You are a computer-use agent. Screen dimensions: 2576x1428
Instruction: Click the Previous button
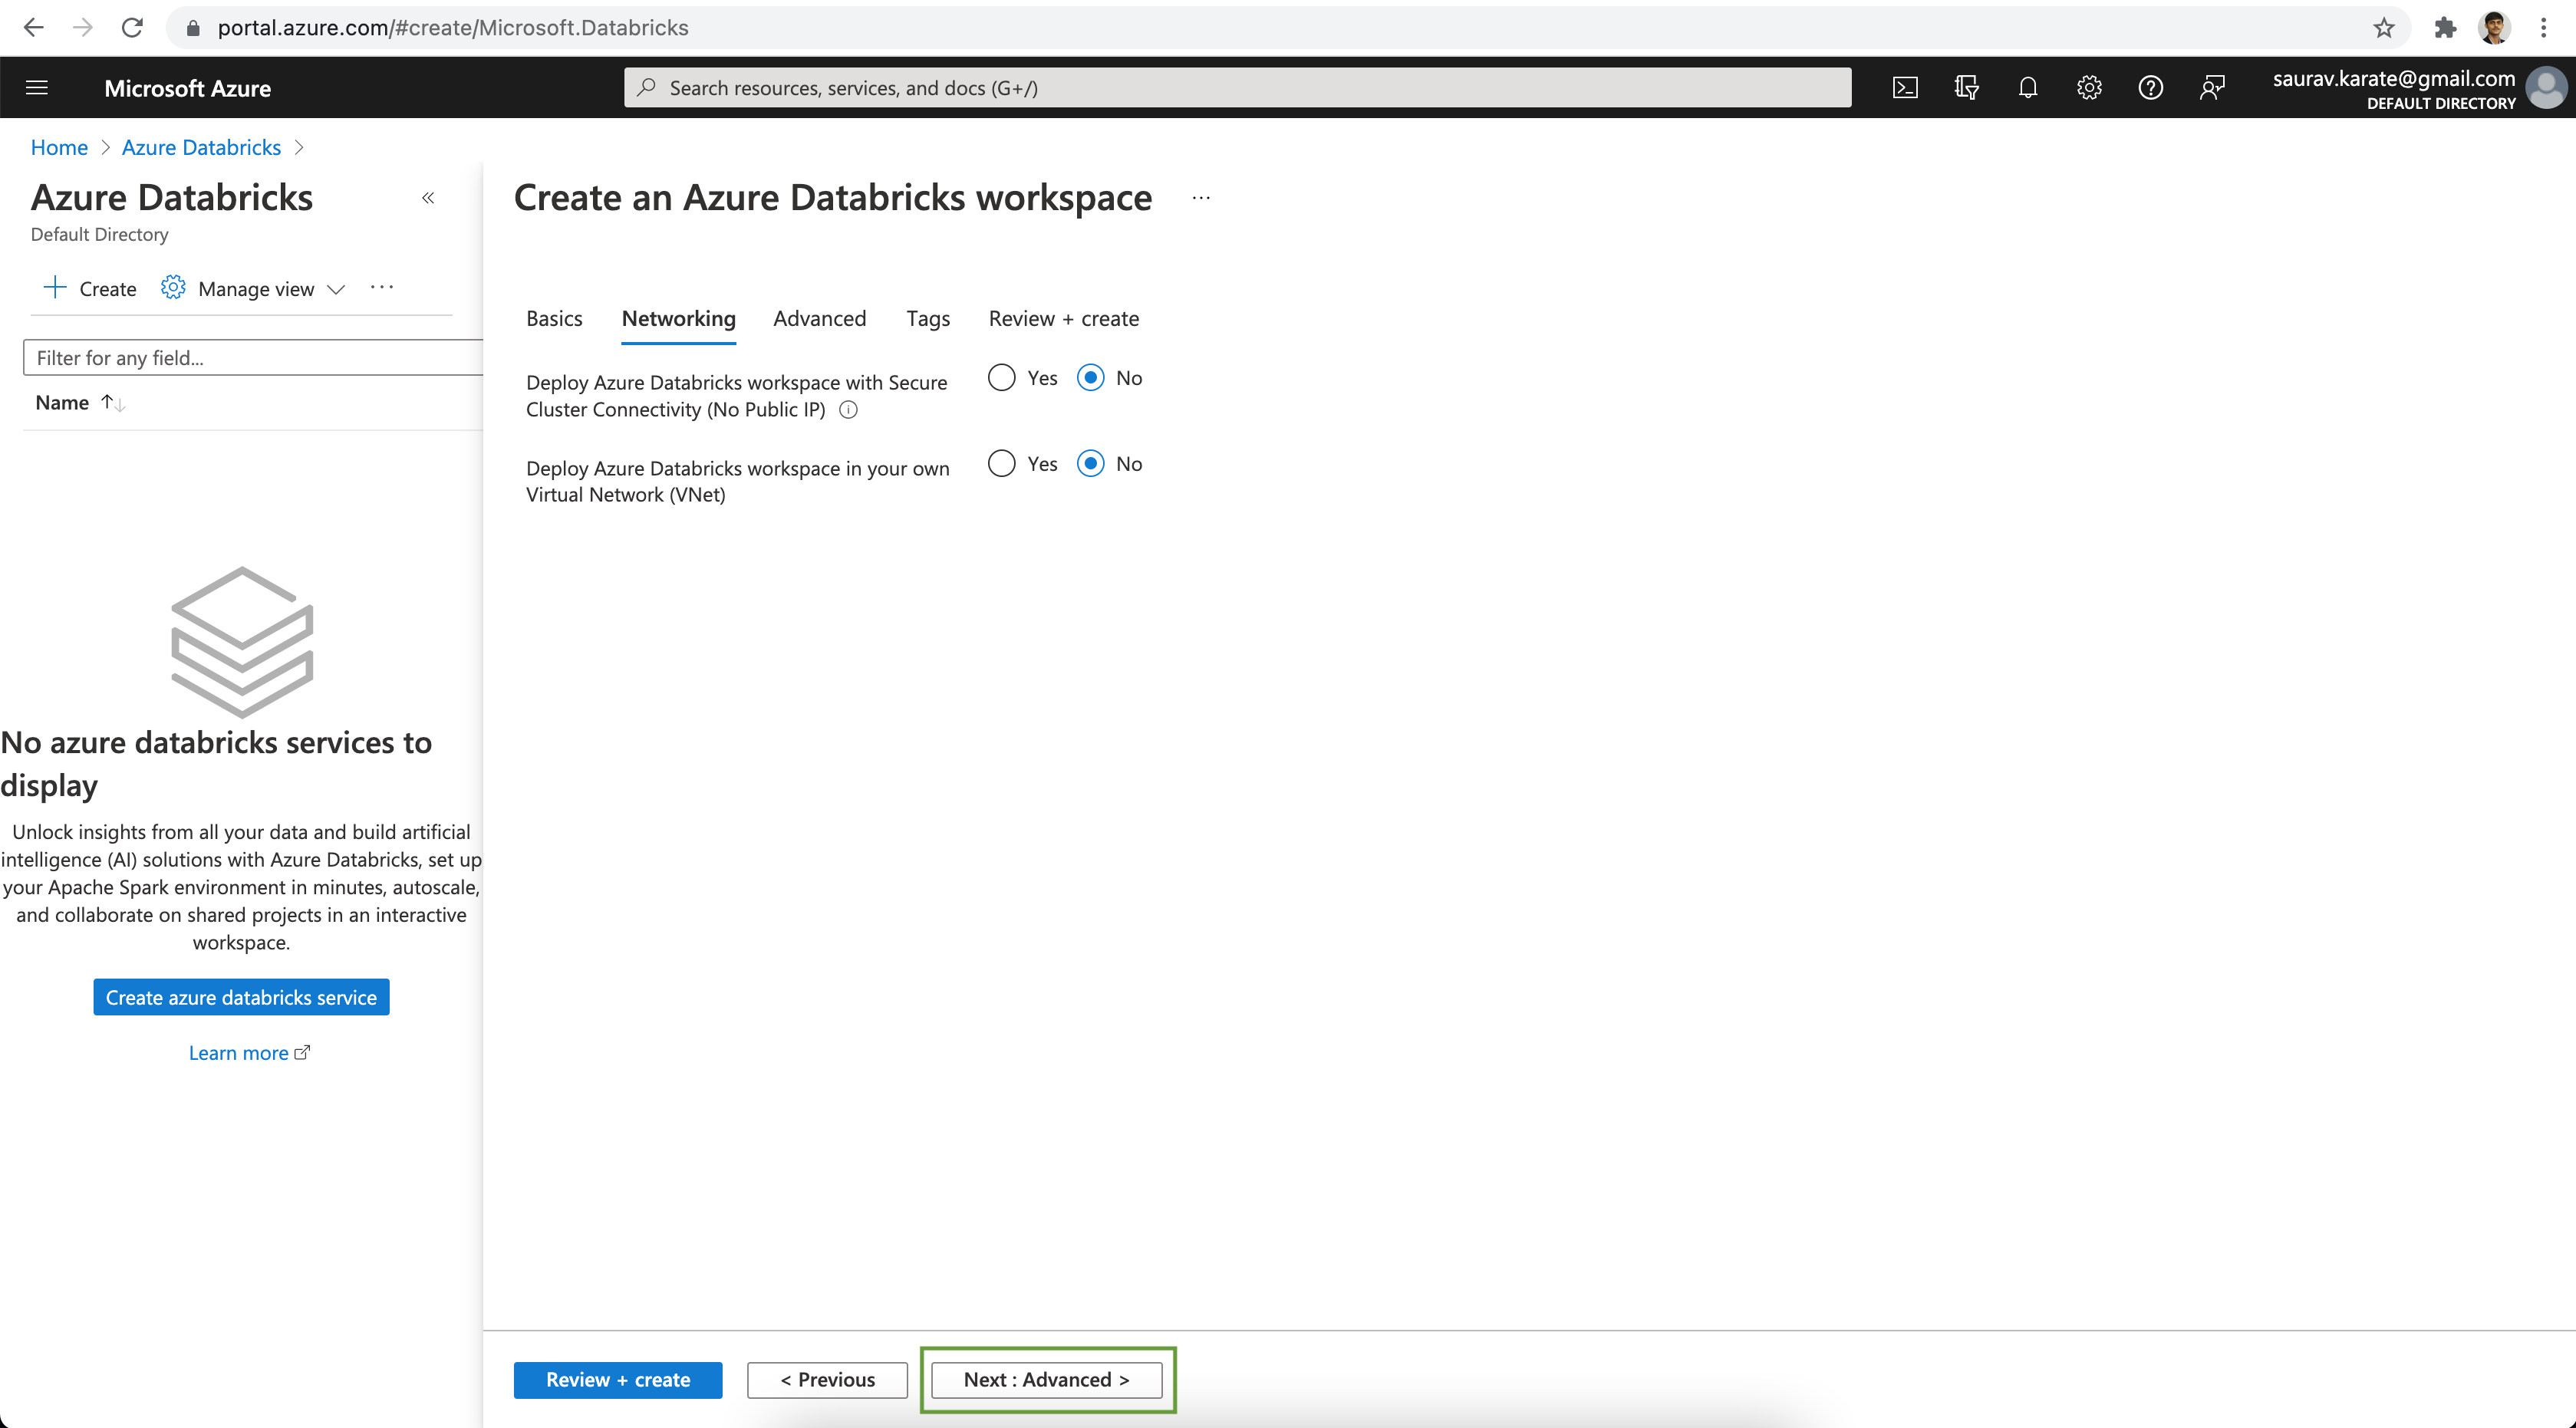827,1379
